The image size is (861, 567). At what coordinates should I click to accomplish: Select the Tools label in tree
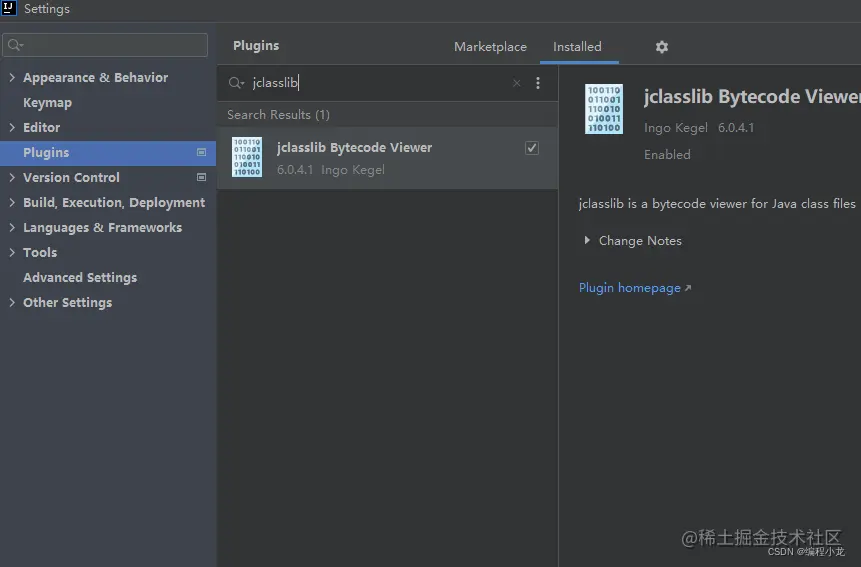[x=40, y=252]
